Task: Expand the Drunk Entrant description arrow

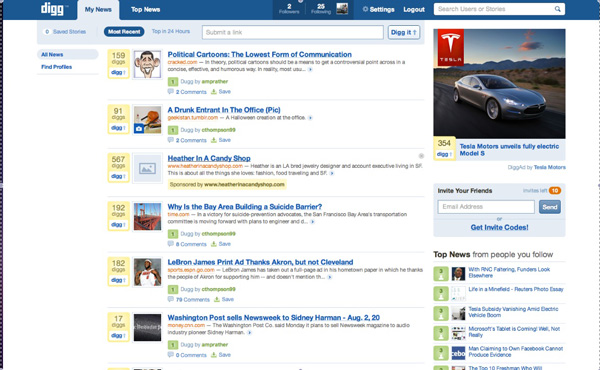Action: [310, 118]
